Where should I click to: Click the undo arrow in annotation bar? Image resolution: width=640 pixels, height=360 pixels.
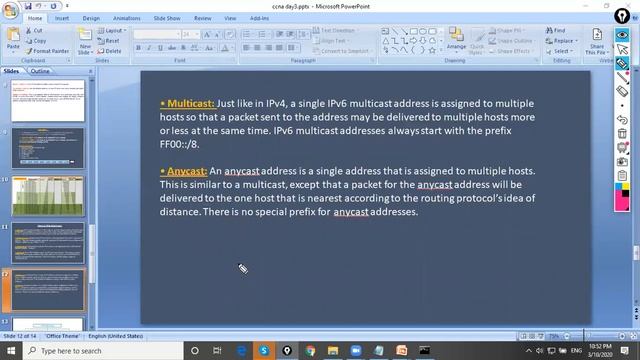tap(622, 119)
